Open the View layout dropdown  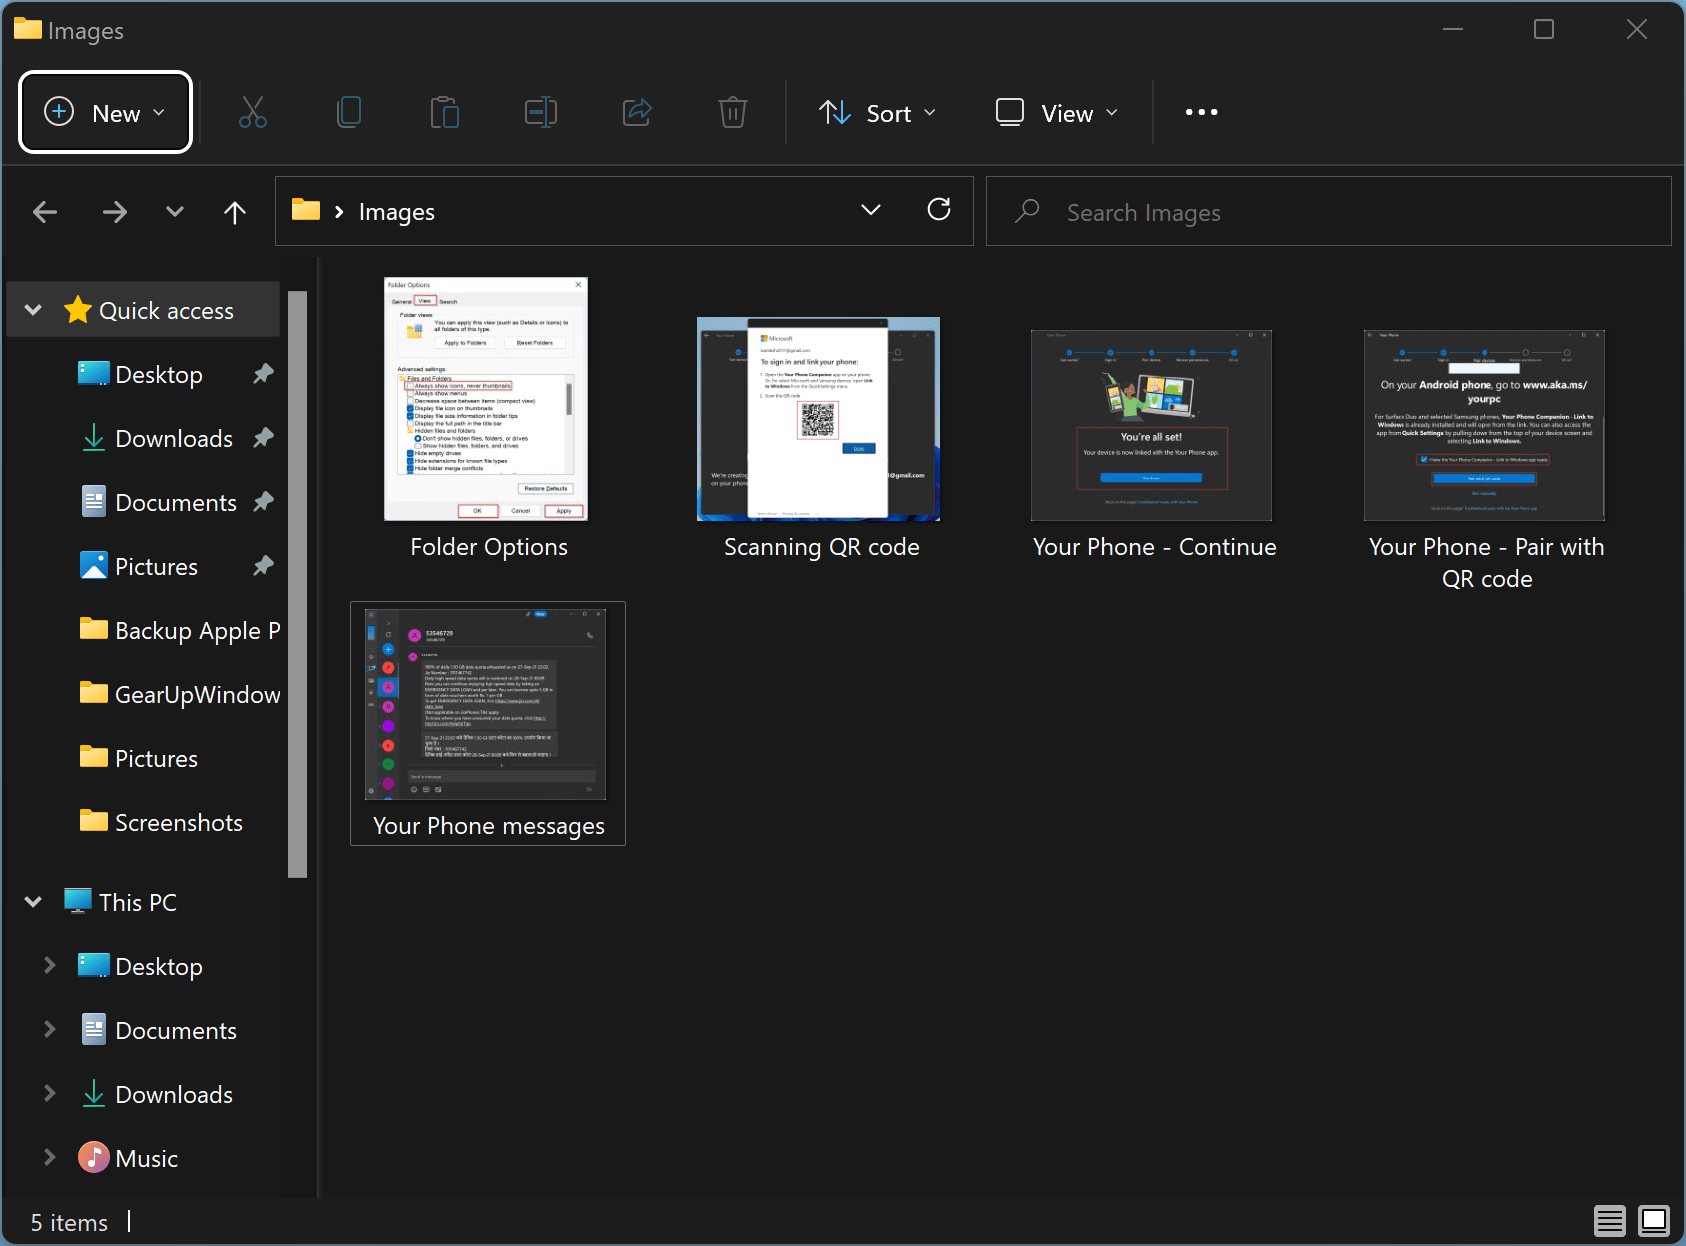1057,112
